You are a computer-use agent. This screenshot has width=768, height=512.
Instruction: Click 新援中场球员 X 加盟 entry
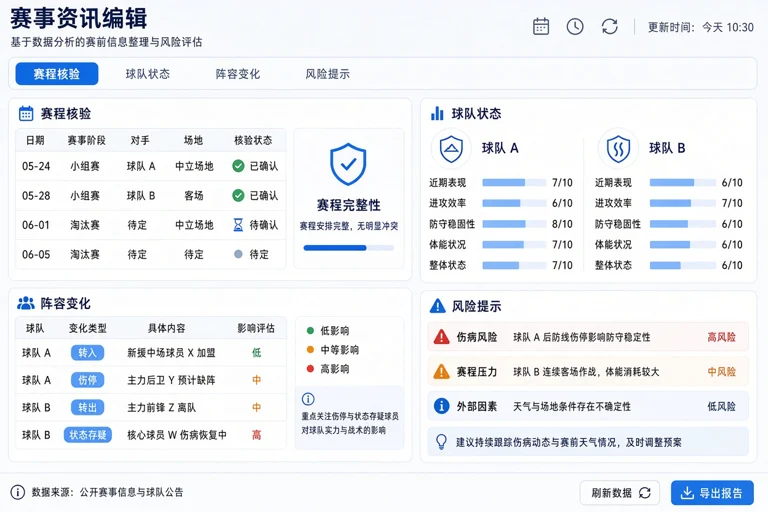(171, 353)
